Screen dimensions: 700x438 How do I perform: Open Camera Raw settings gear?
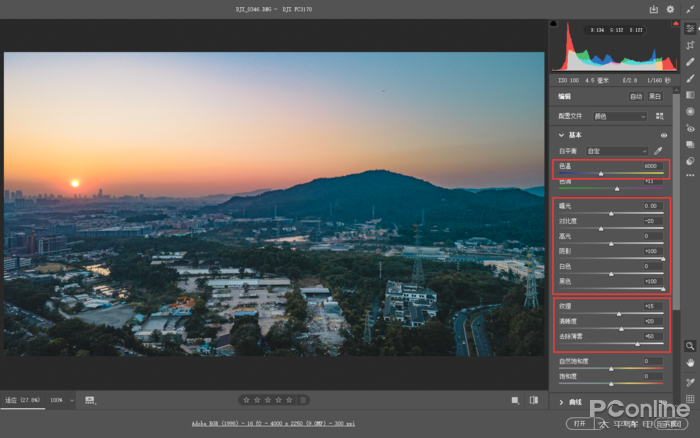pos(671,10)
